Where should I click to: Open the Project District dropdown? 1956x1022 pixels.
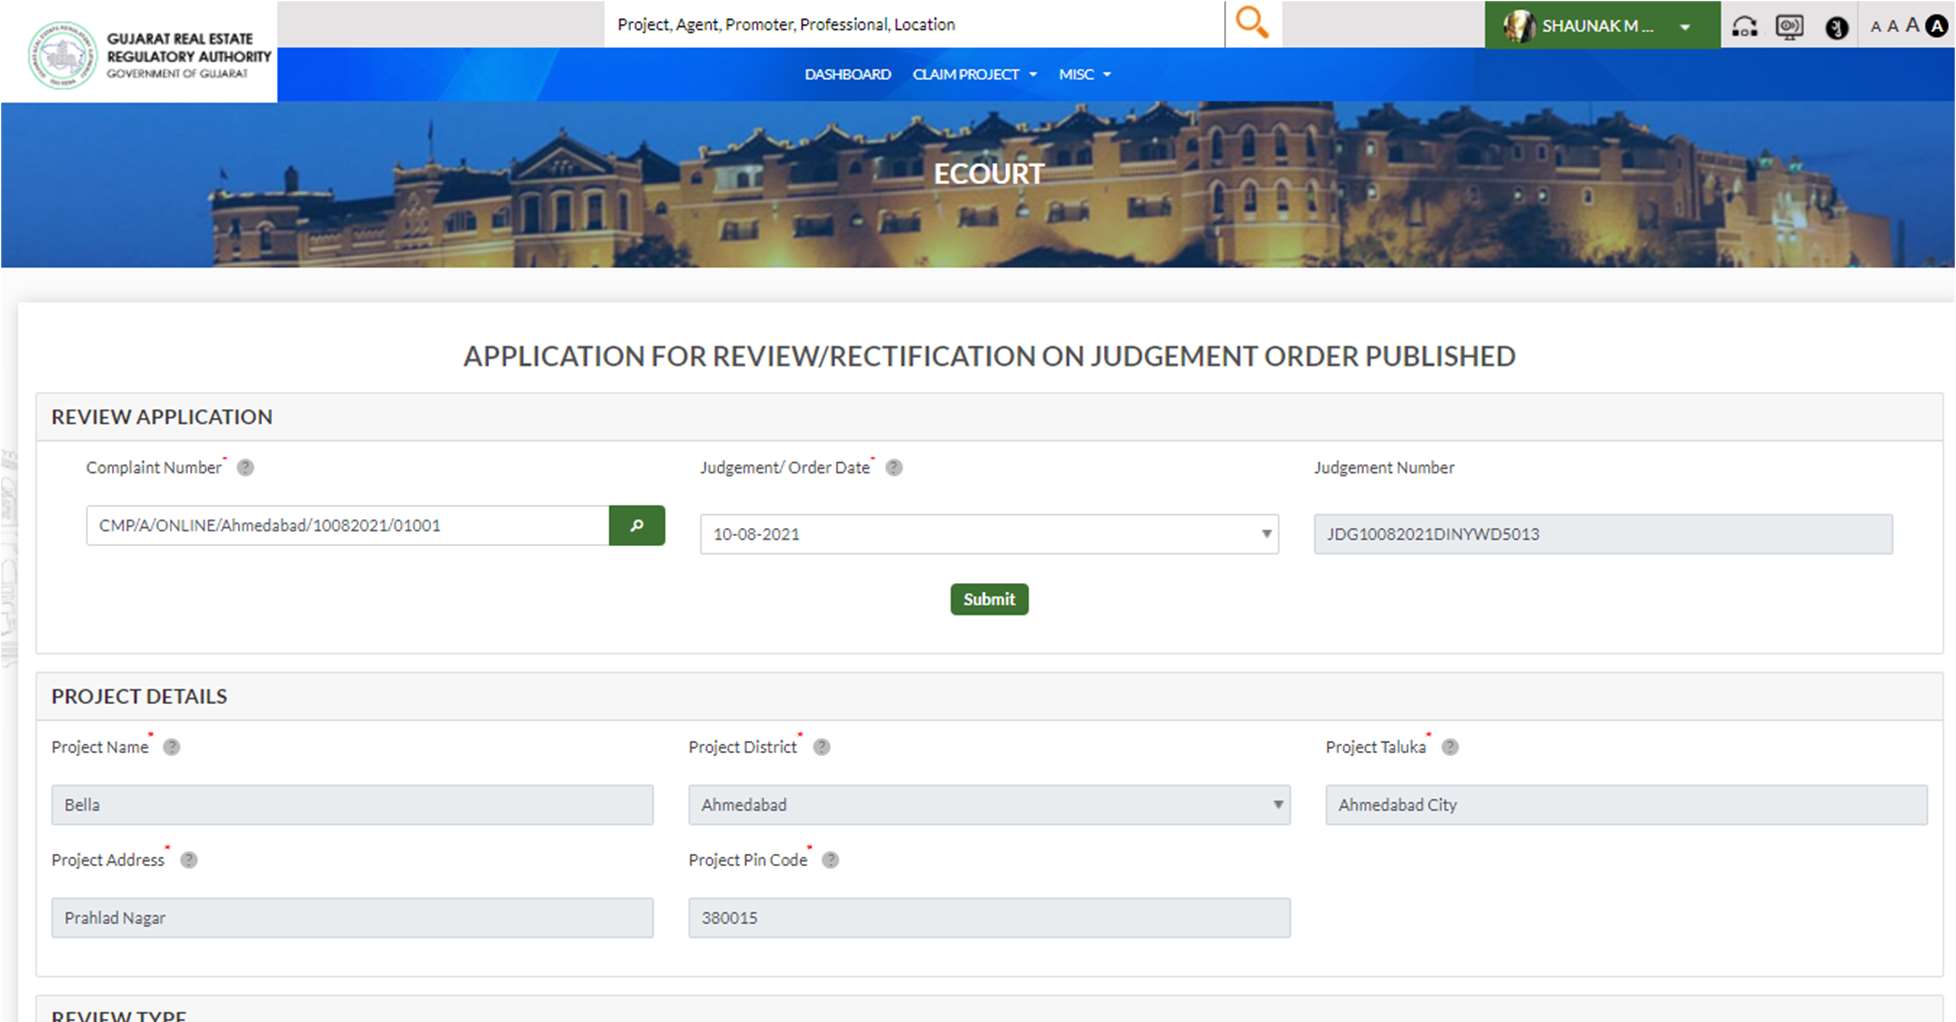(x=989, y=805)
